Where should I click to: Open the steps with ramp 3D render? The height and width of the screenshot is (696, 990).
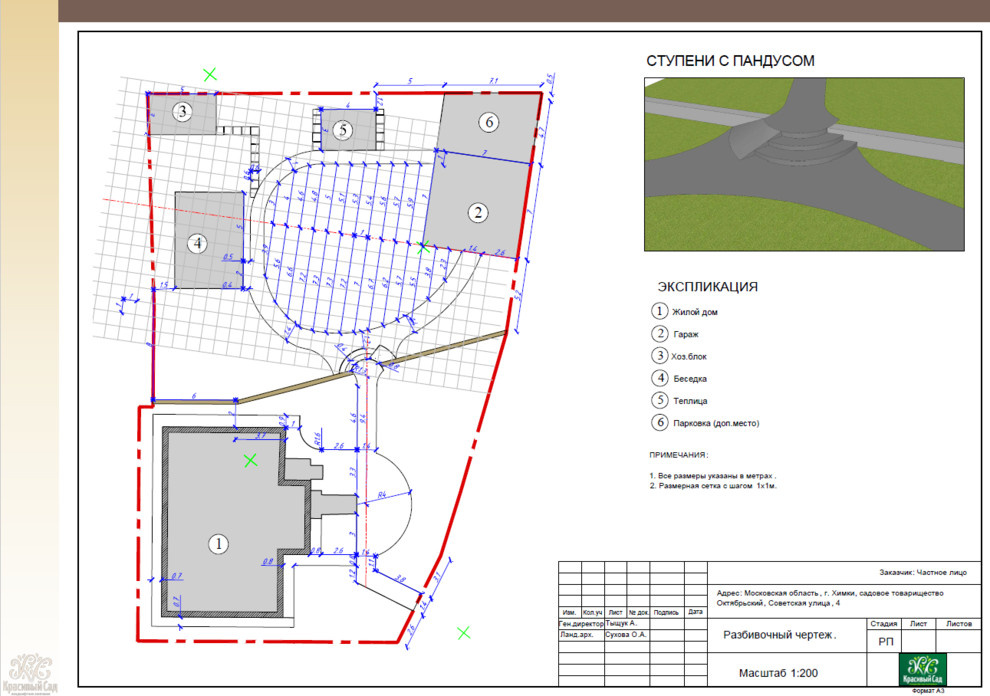[804, 164]
